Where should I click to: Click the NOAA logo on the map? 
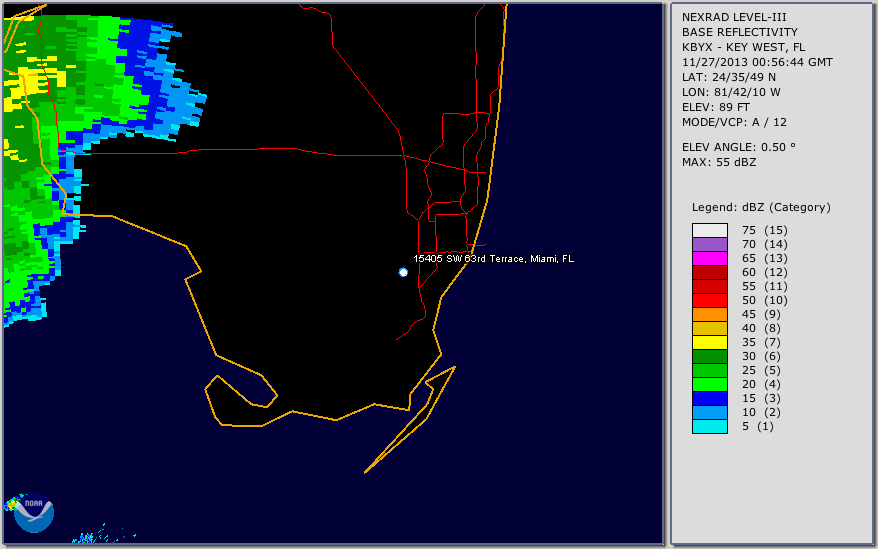[34, 513]
